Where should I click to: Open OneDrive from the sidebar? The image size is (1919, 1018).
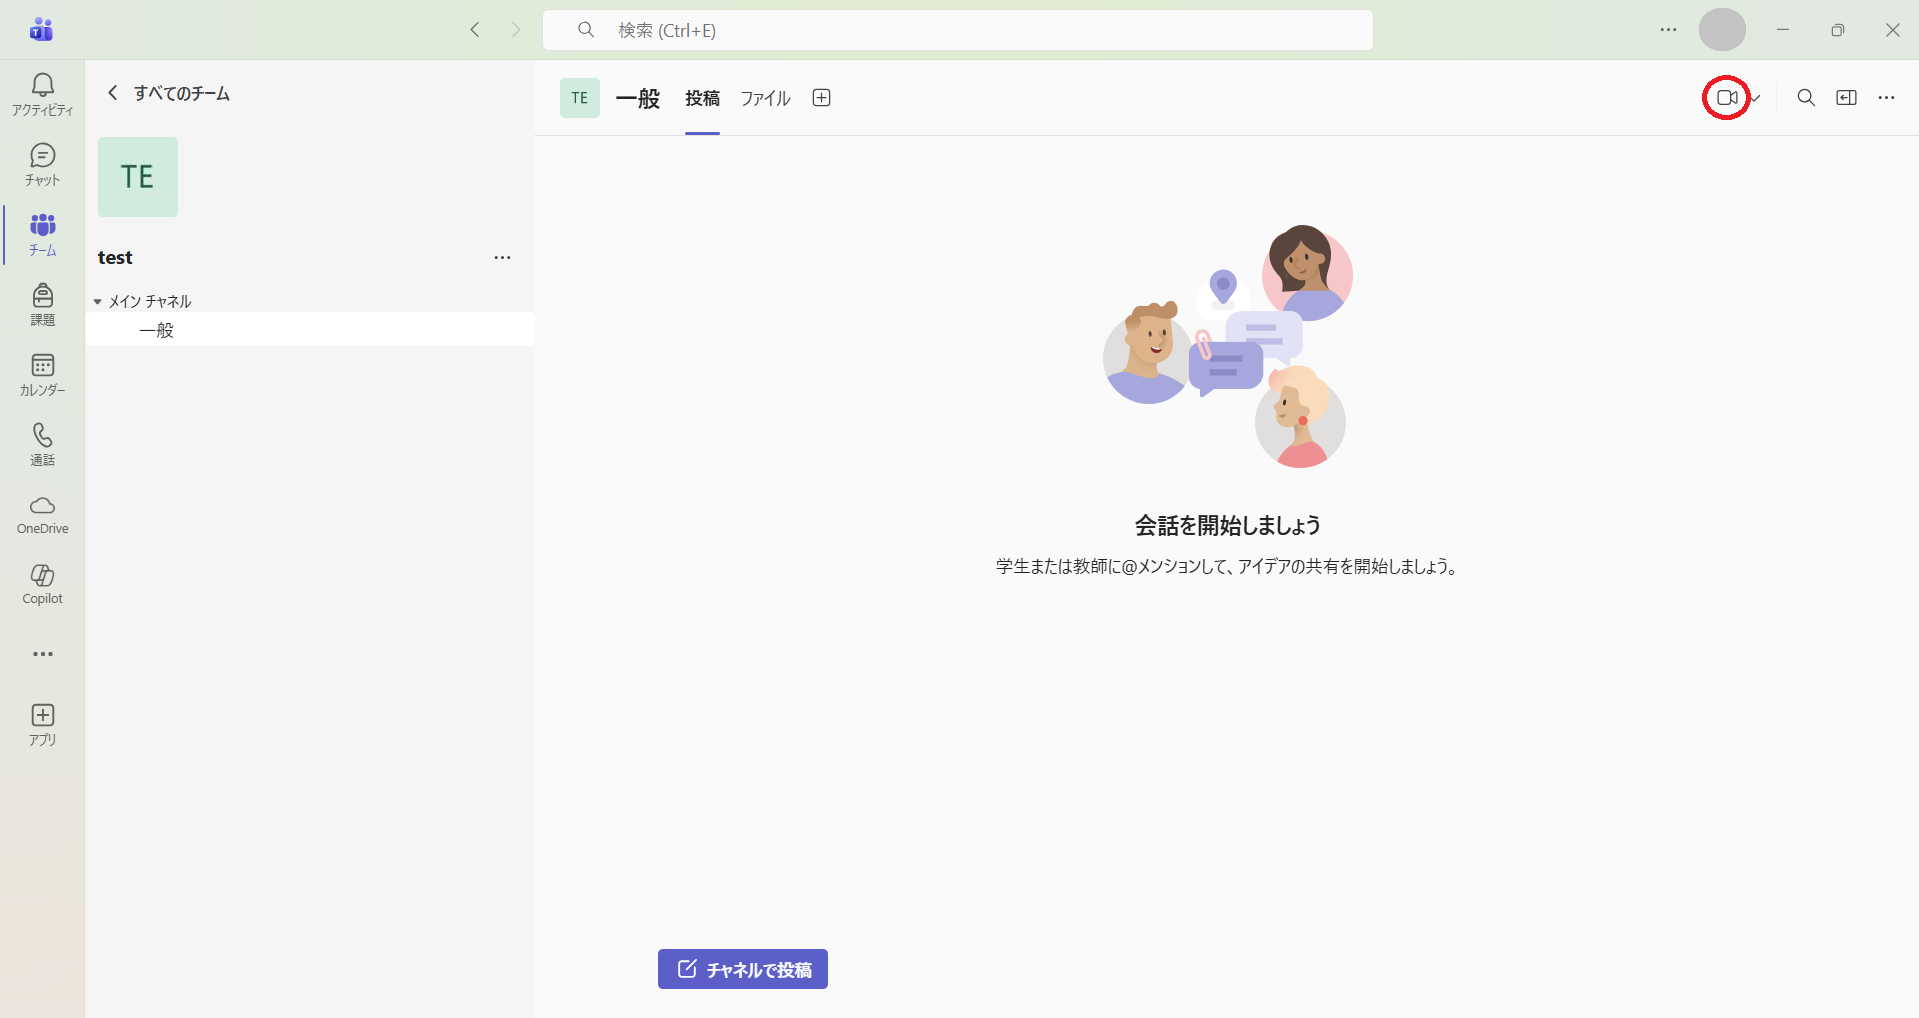pyautogui.click(x=42, y=514)
